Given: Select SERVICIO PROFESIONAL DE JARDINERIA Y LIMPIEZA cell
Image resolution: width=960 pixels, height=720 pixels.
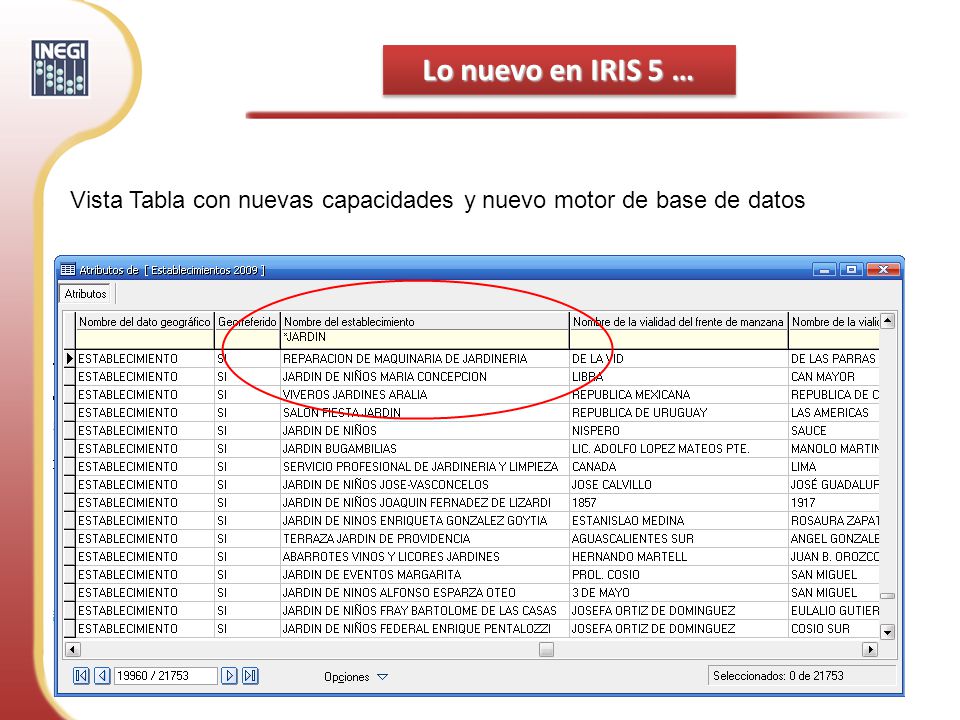Looking at the screenshot, I should coord(424,467).
